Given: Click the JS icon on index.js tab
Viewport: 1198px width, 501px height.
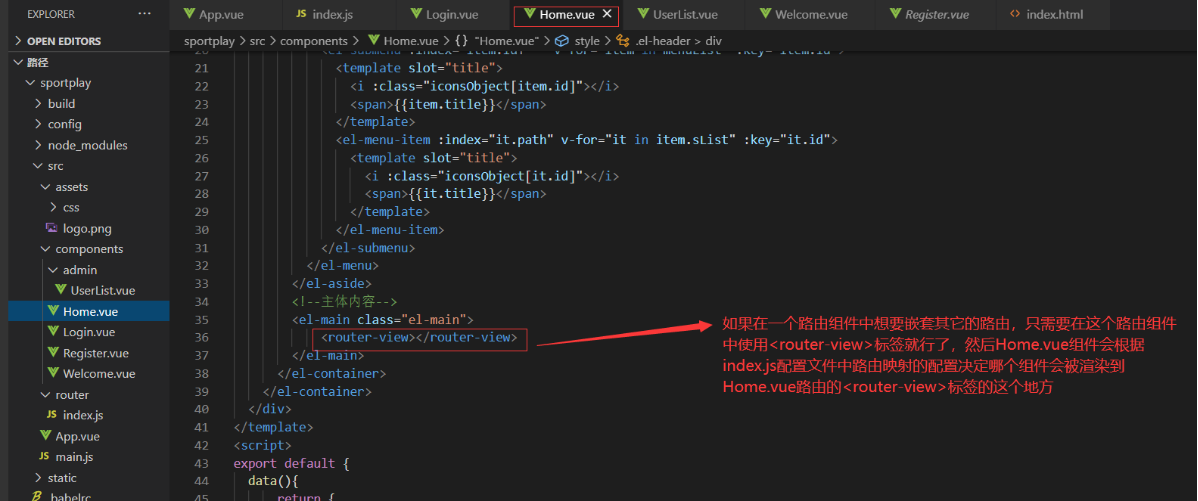Looking at the screenshot, I should click(300, 15).
